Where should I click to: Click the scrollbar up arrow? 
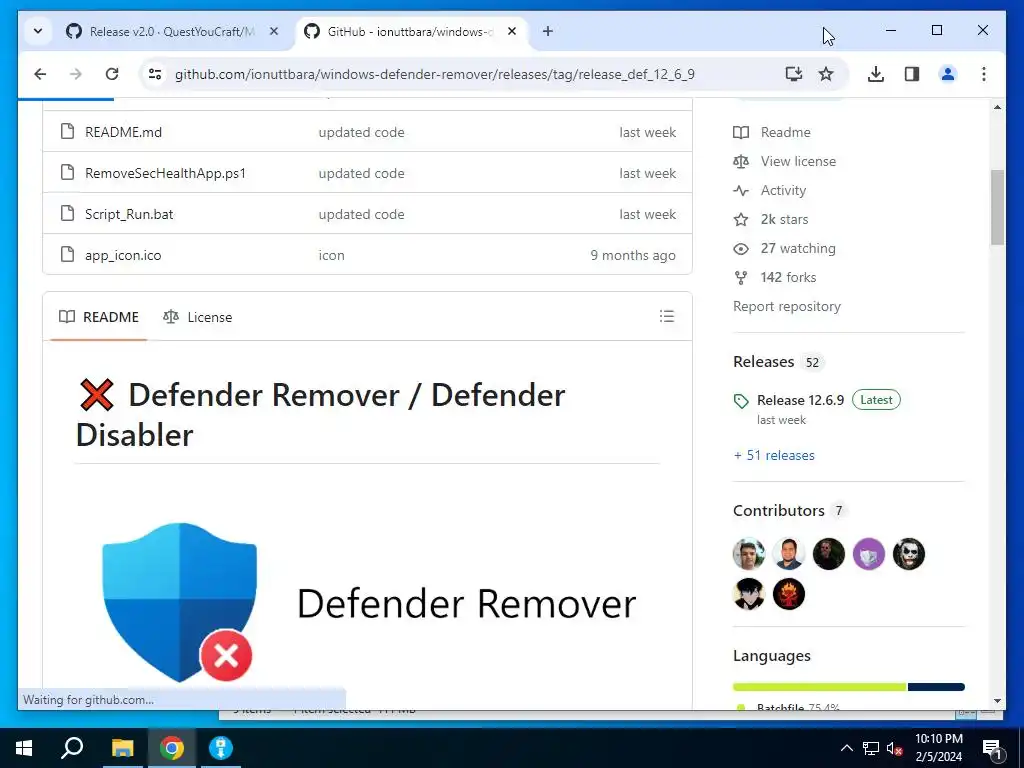coord(997,107)
